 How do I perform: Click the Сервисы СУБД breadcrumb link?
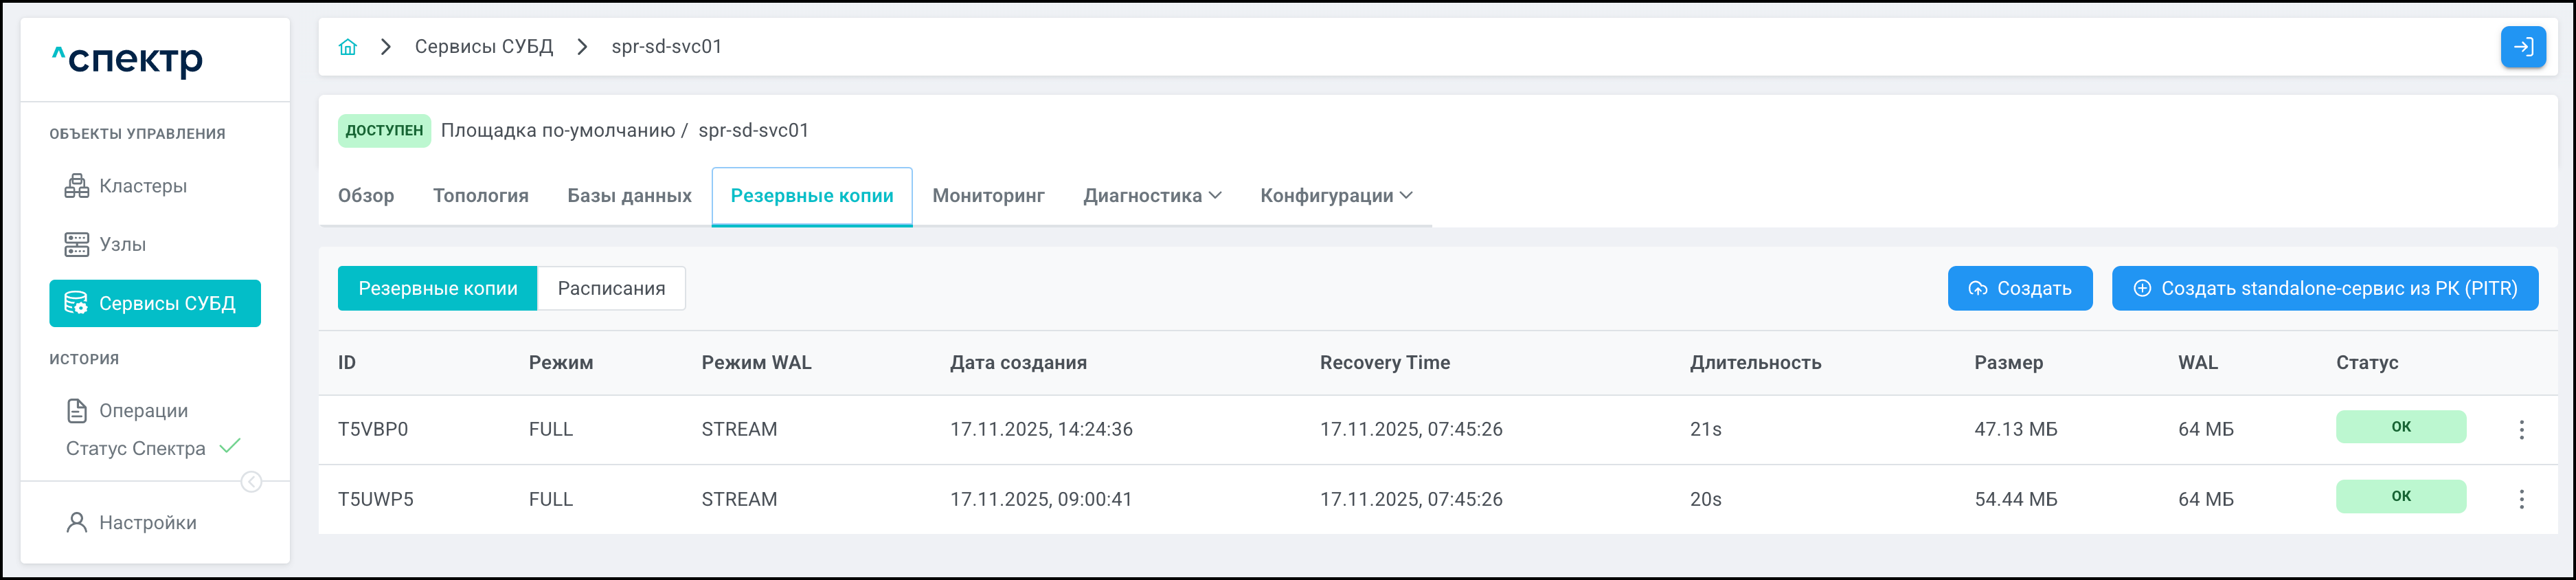coord(484,47)
